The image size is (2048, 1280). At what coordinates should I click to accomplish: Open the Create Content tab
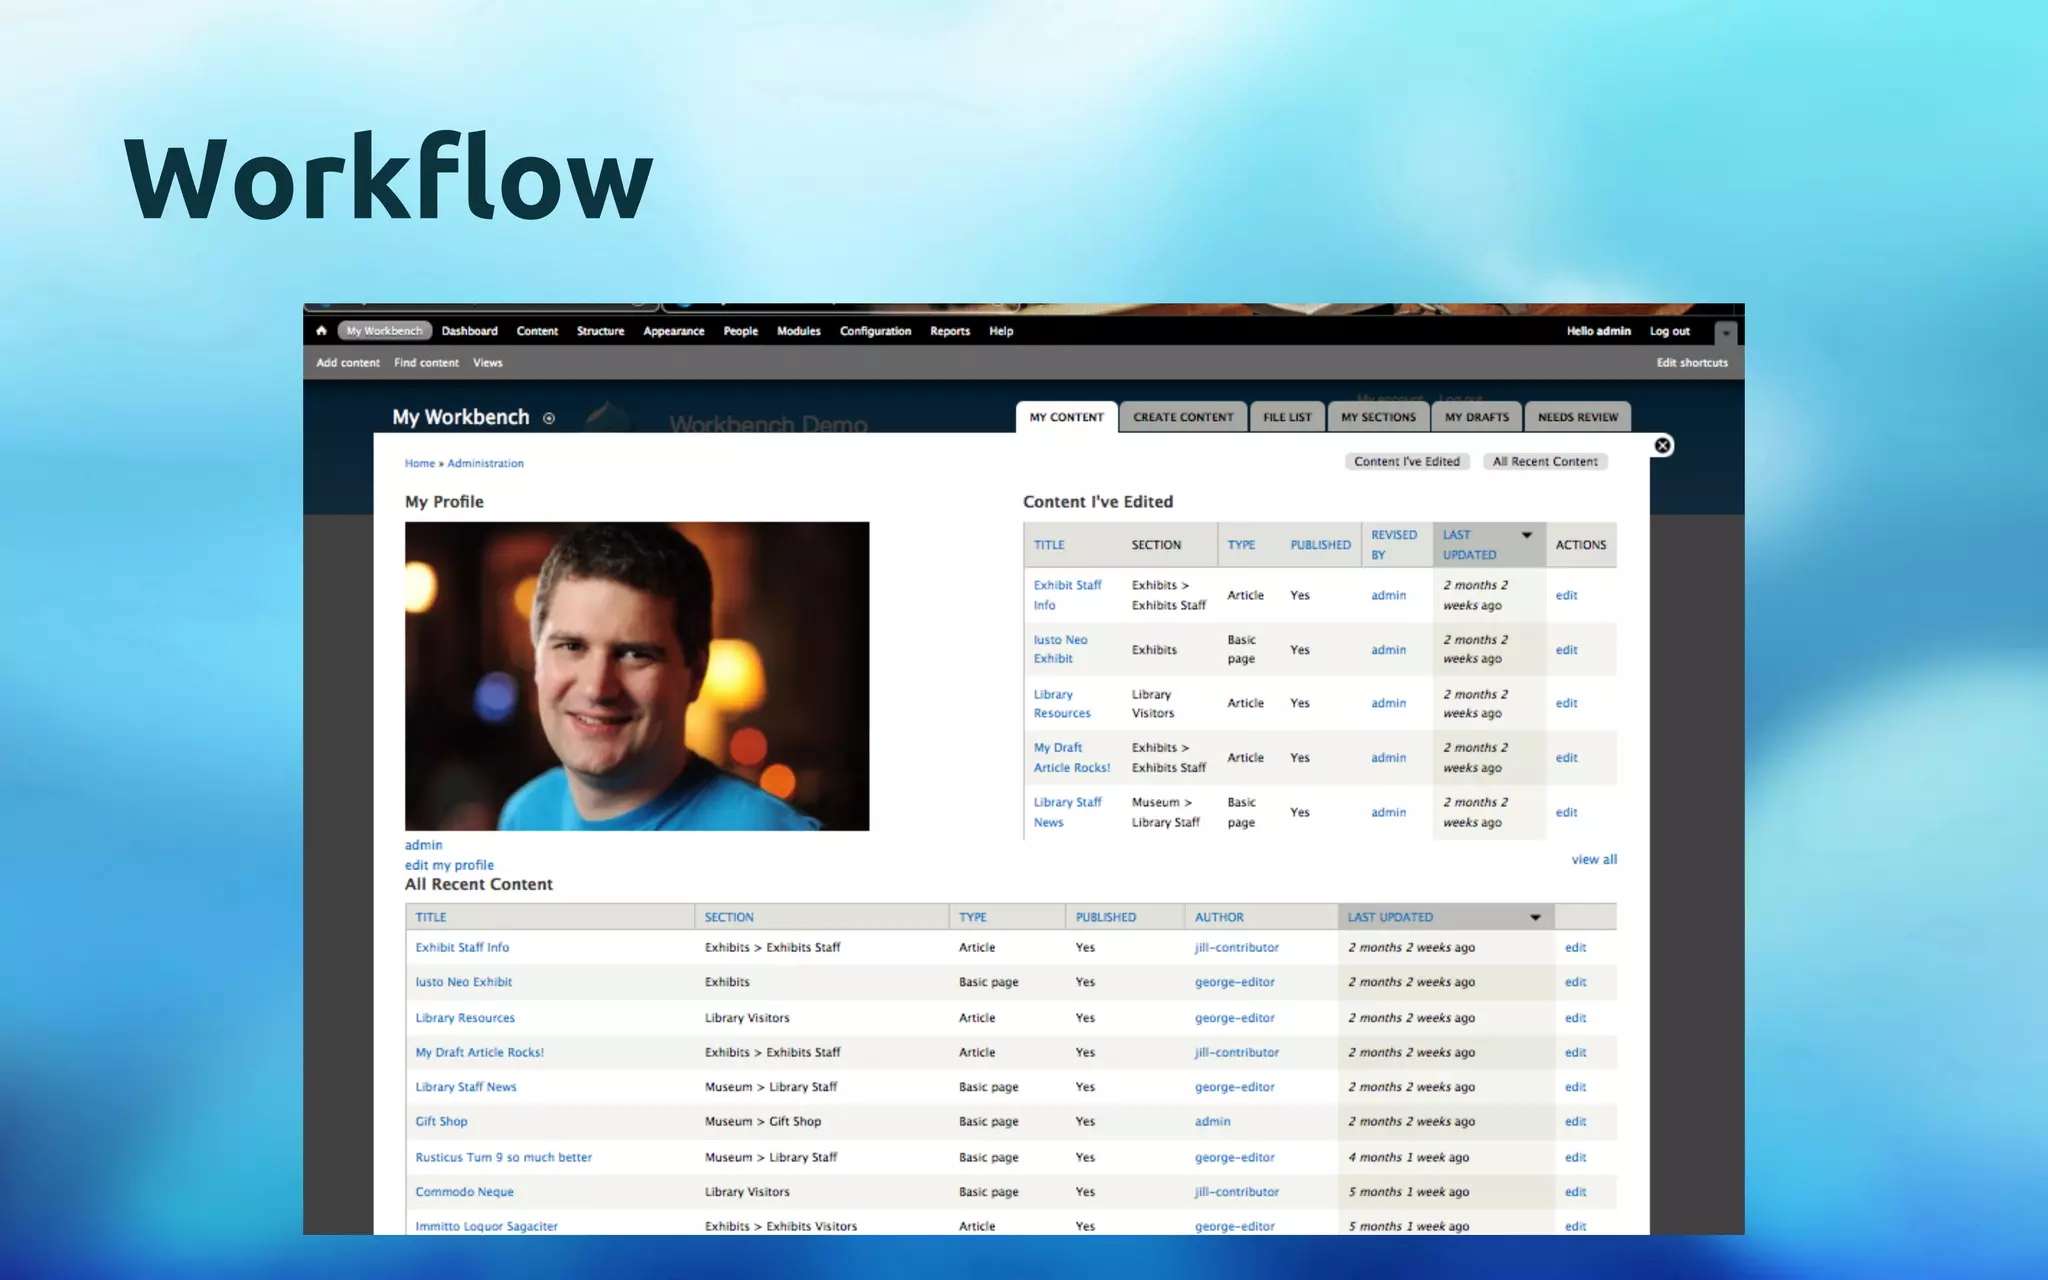click(1183, 417)
